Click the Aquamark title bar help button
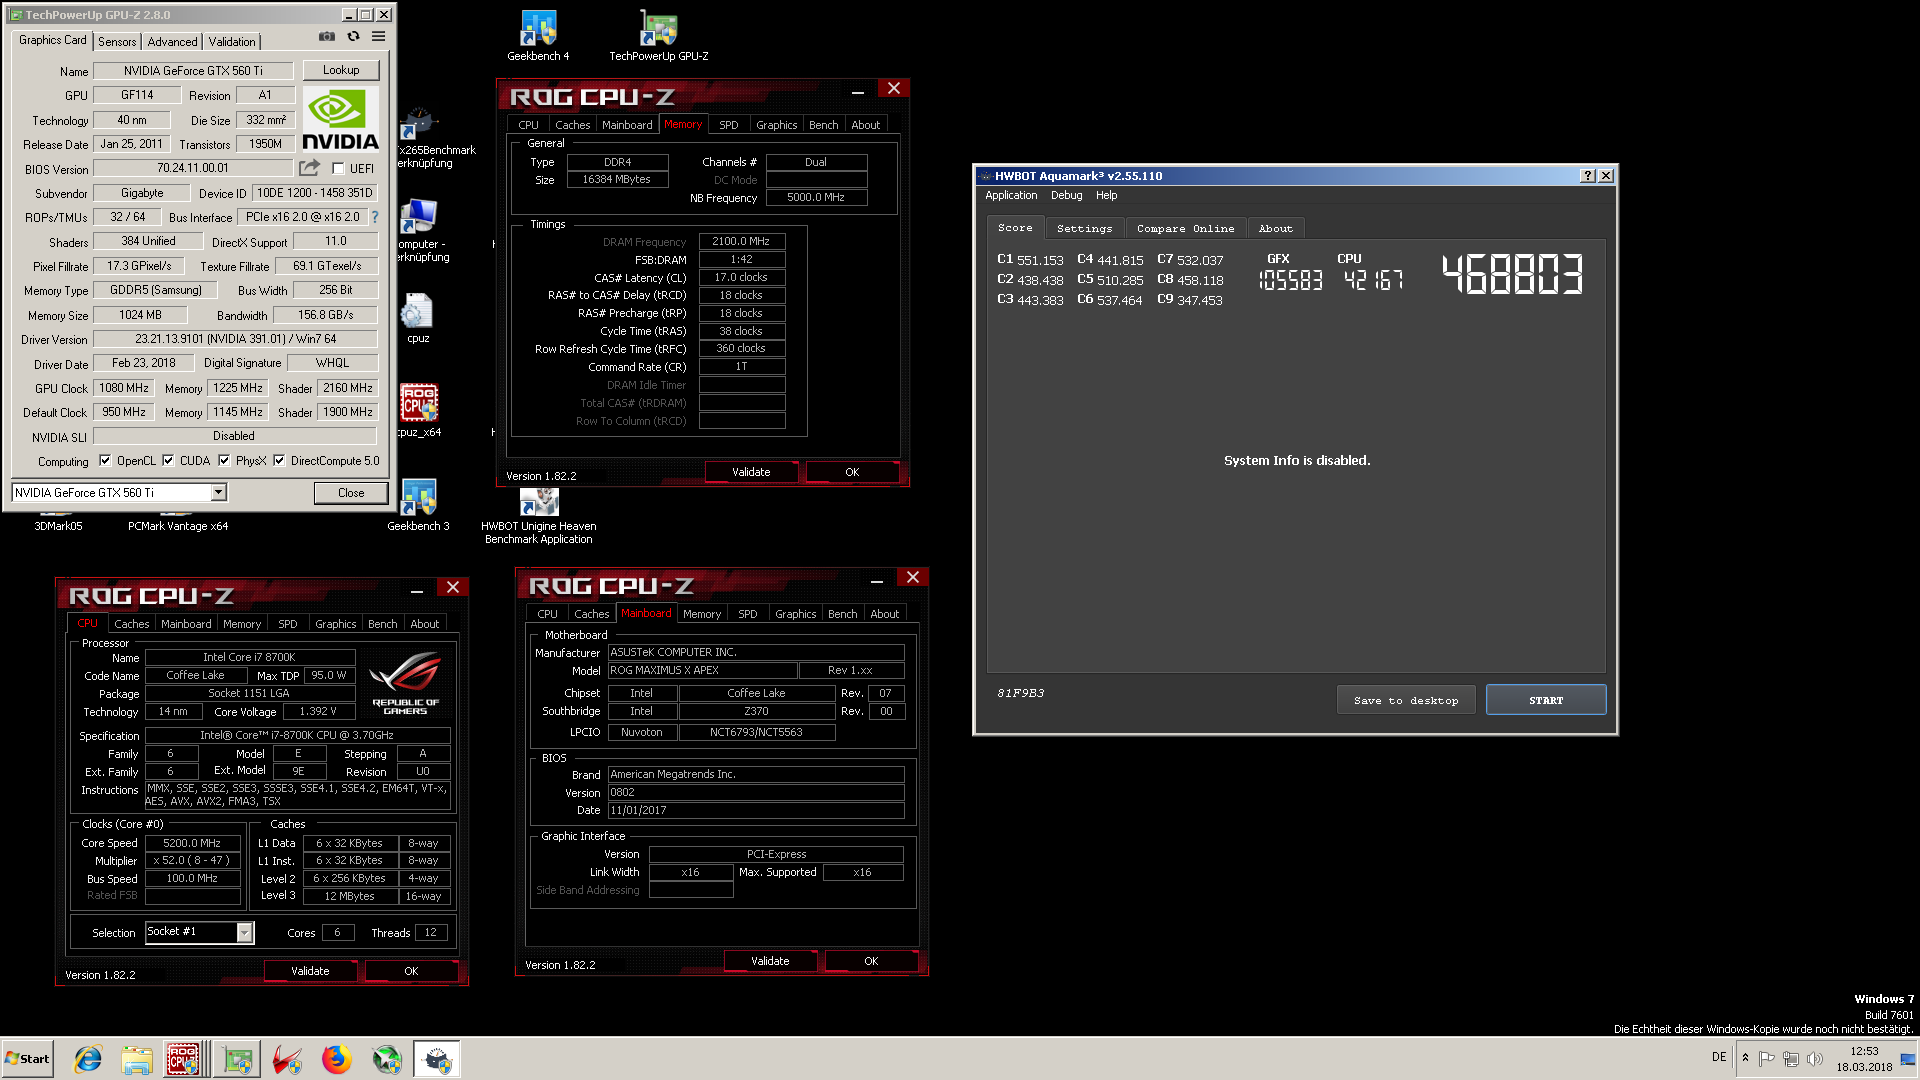 coord(1587,175)
